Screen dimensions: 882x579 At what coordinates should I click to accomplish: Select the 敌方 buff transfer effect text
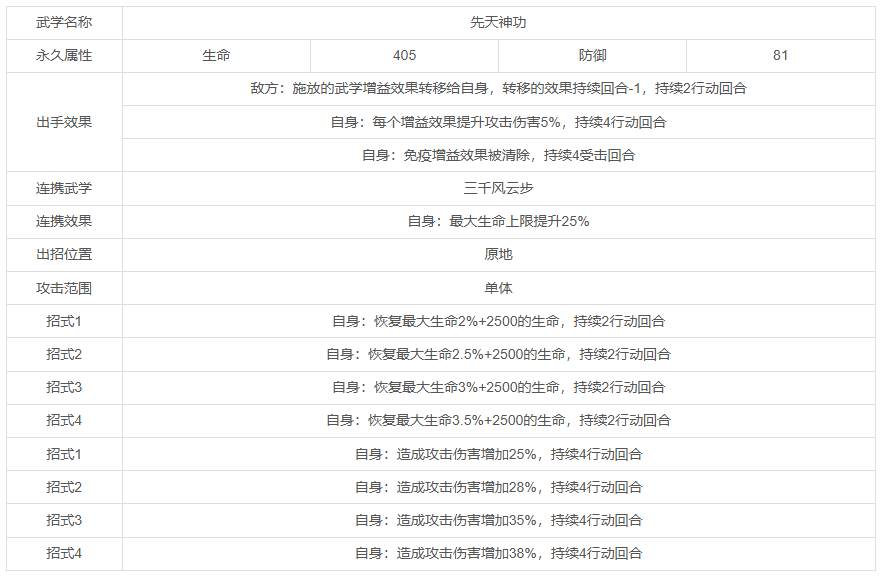498,88
